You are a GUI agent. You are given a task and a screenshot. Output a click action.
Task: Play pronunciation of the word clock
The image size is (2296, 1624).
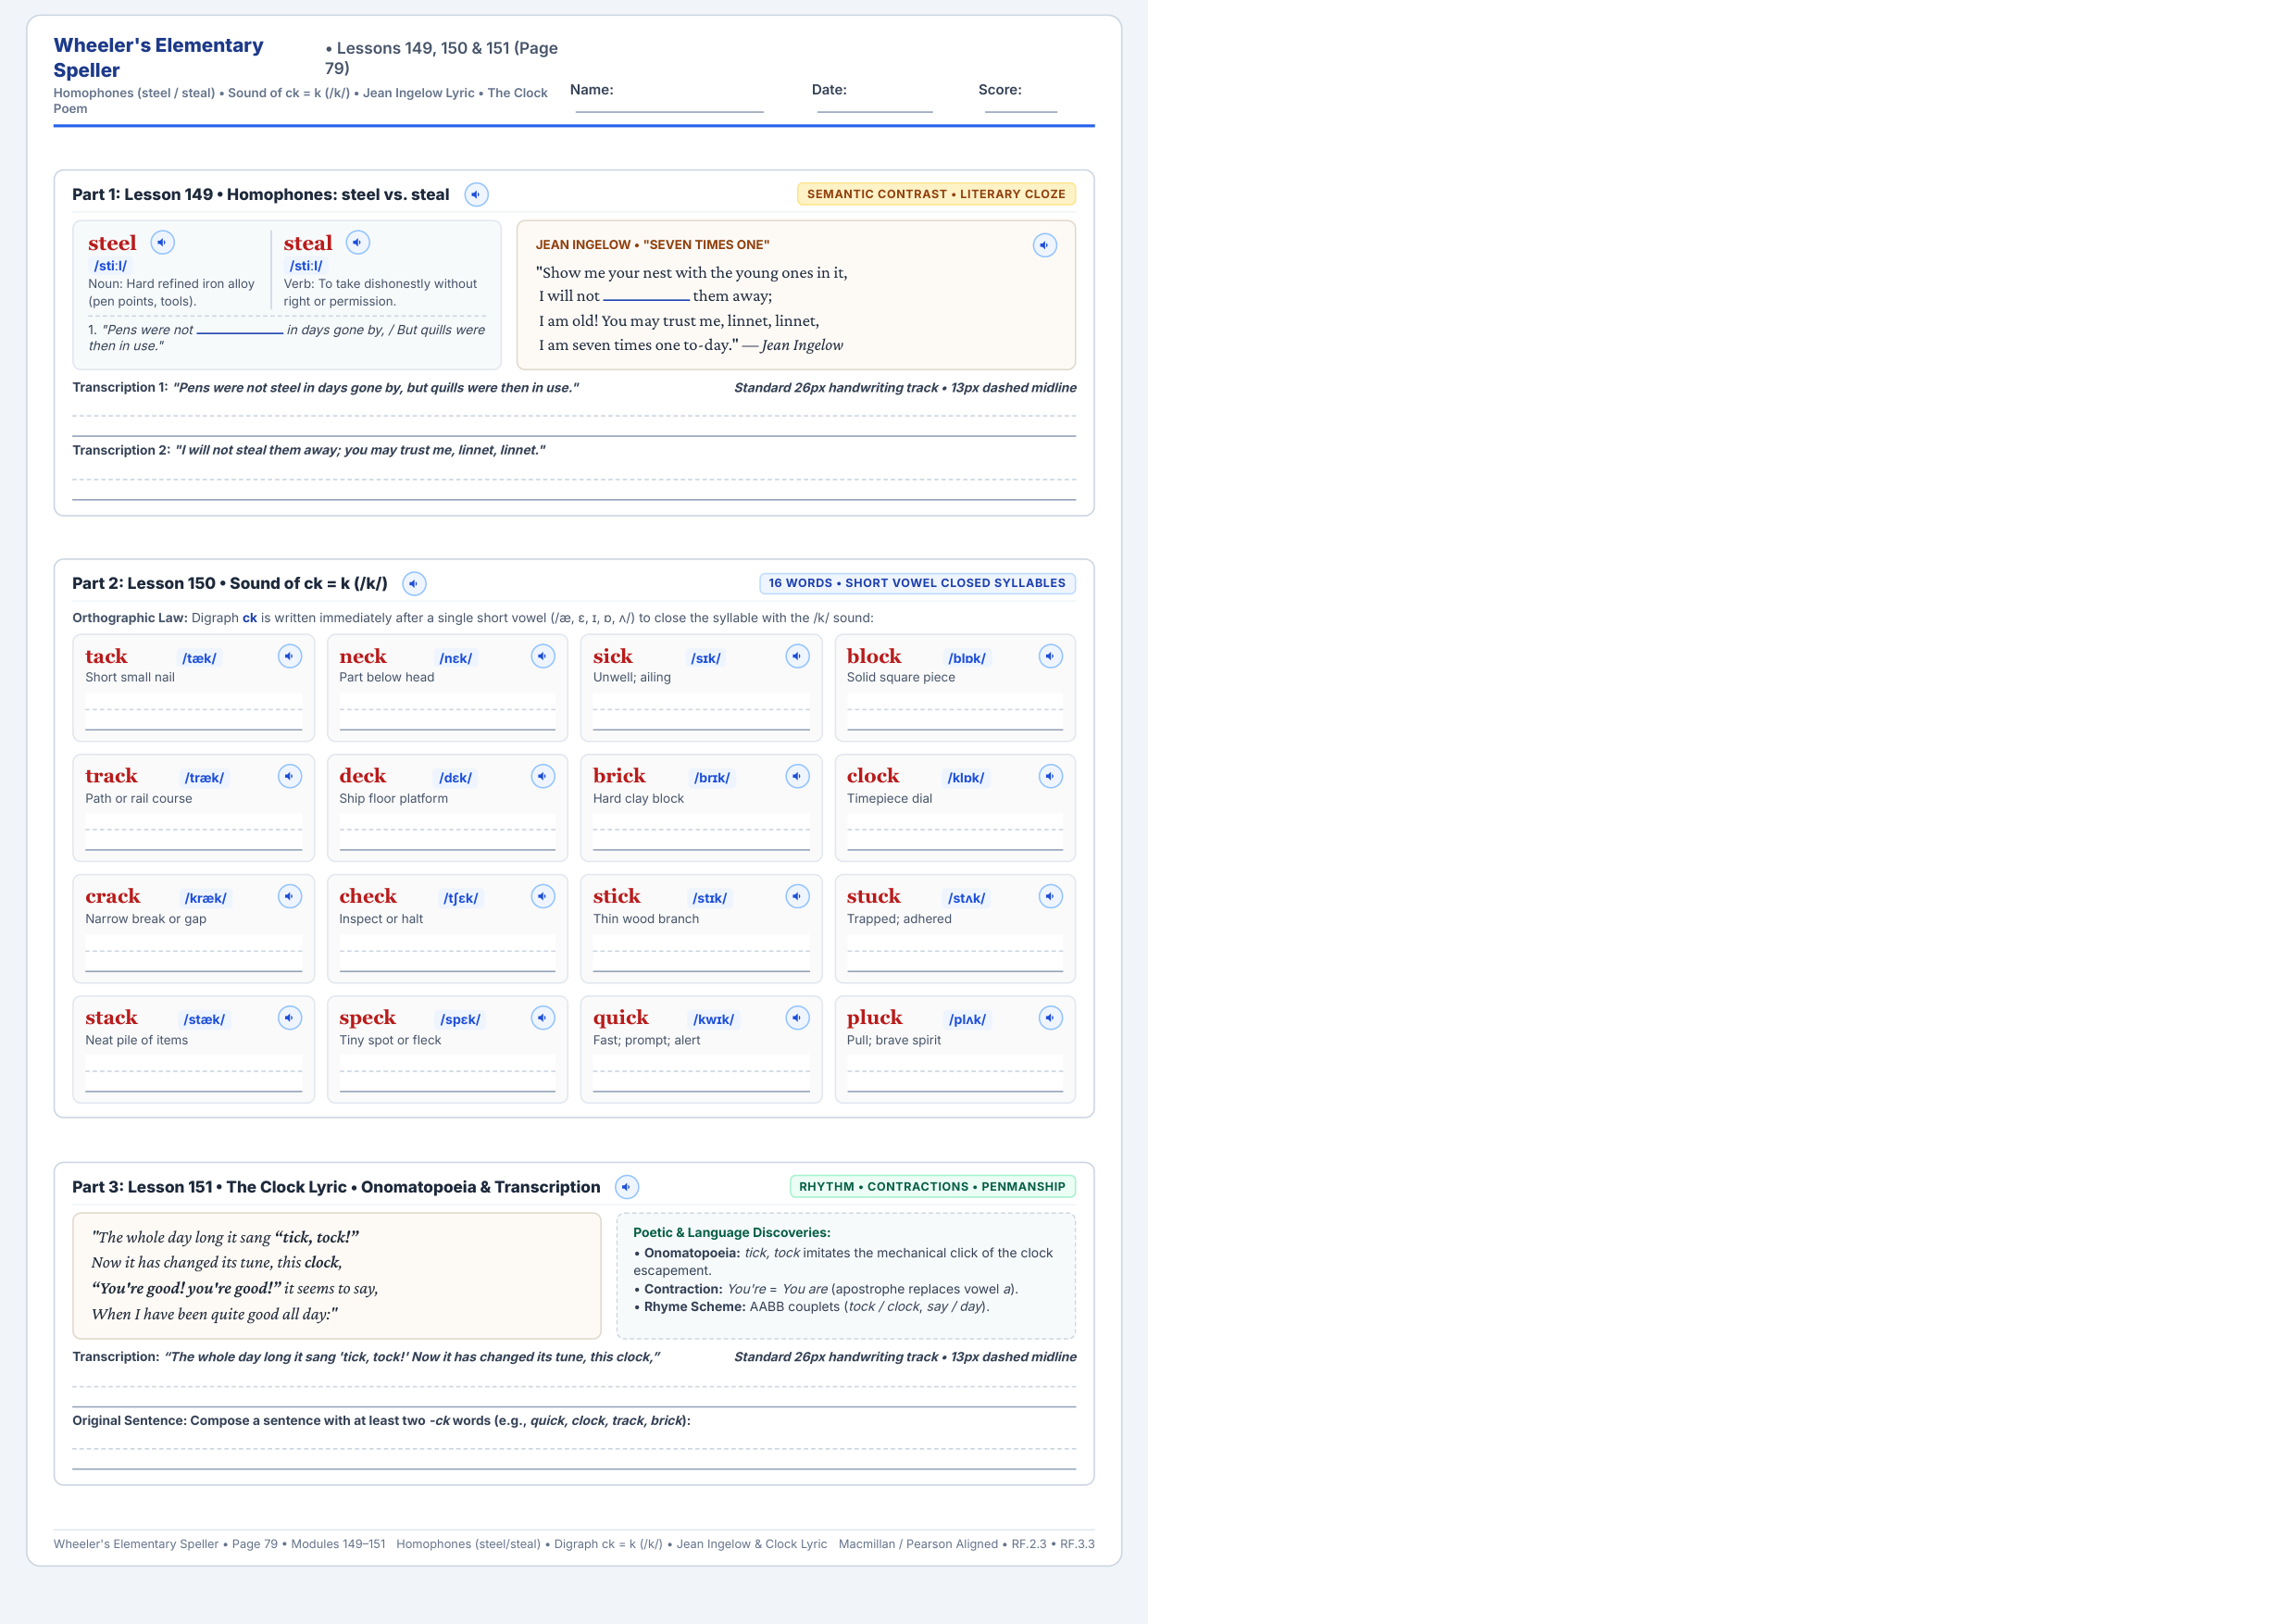click(1051, 777)
